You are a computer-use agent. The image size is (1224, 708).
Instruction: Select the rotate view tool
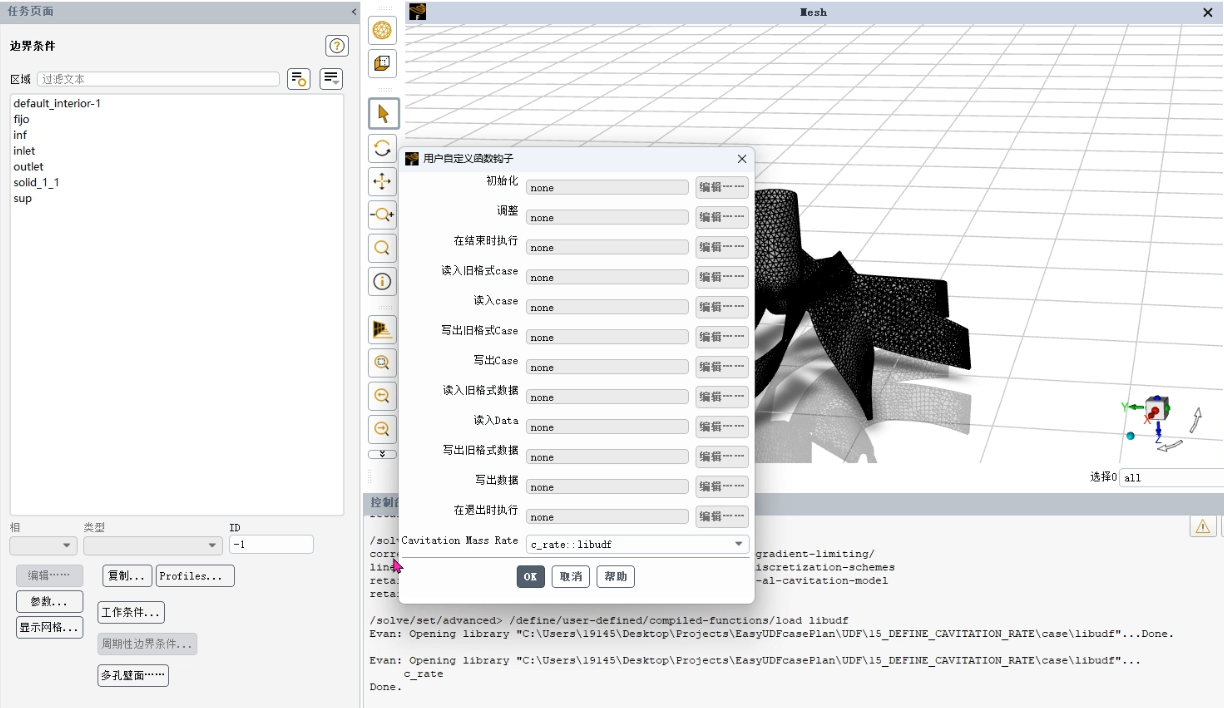coord(382,148)
